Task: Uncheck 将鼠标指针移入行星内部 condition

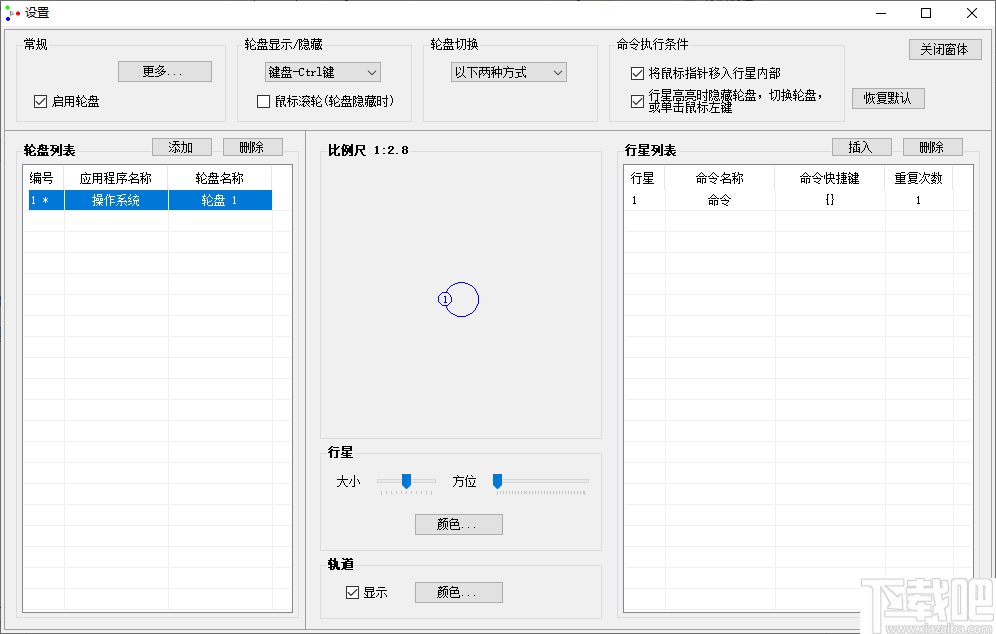Action: (636, 72)
